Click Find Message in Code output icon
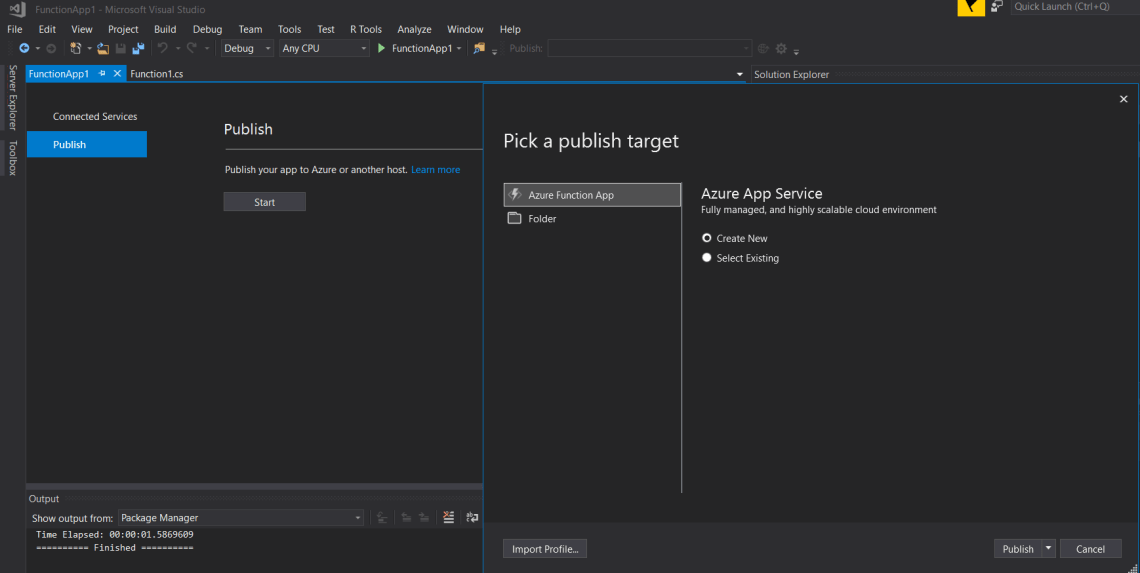Viewport: 1140px width, 573px height. point(382,517)
